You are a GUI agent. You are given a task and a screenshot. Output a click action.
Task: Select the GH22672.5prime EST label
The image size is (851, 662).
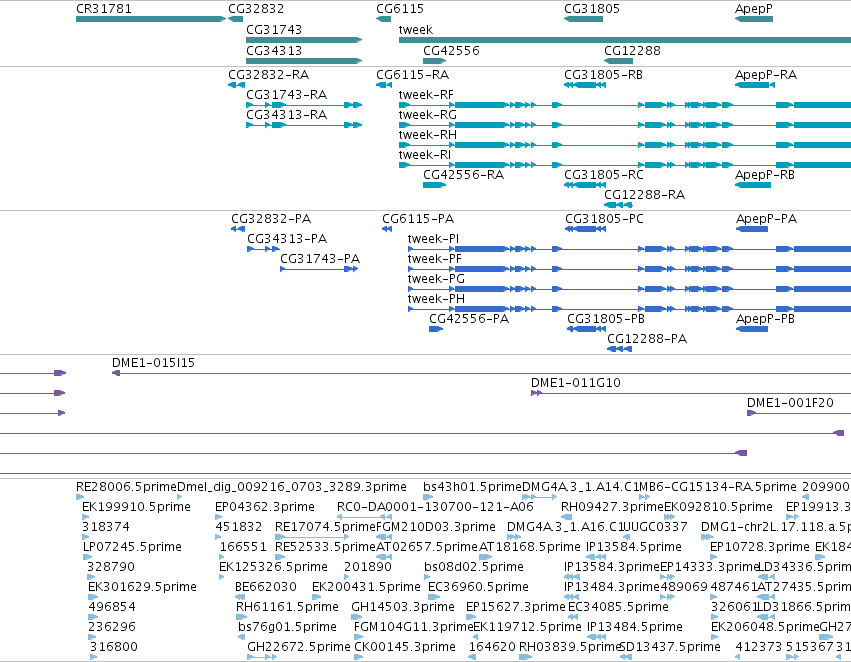pyautogui.click(x=299, y=647)
